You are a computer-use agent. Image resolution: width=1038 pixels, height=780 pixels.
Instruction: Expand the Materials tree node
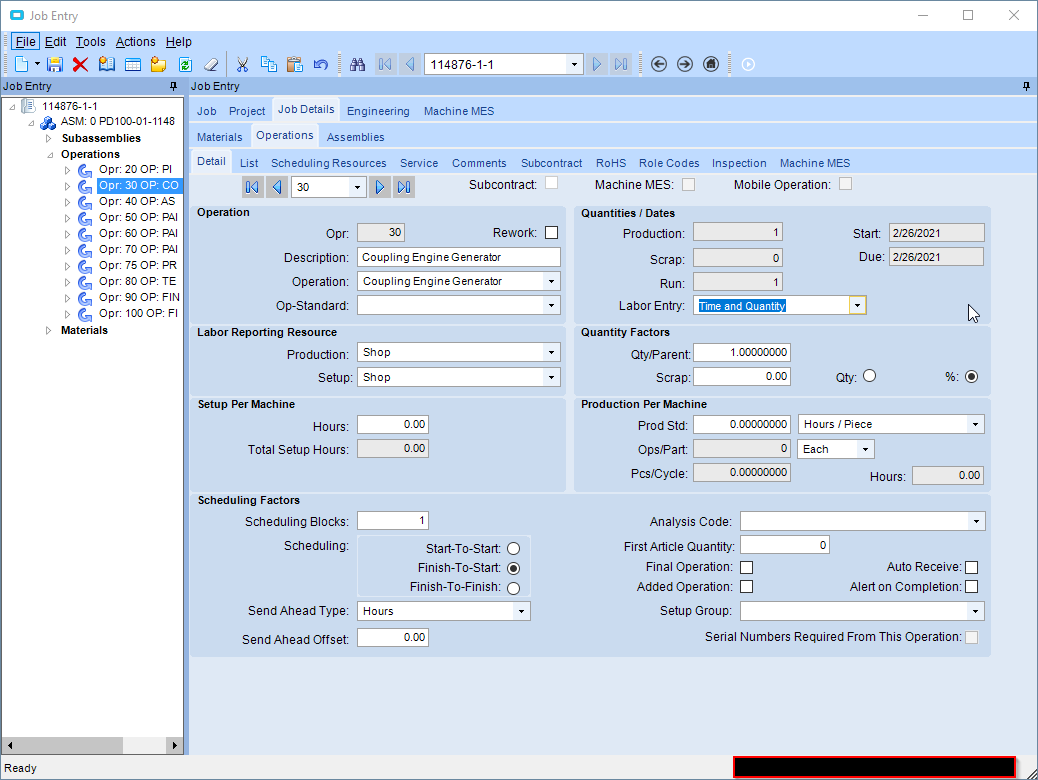click(x=48, y=330)
